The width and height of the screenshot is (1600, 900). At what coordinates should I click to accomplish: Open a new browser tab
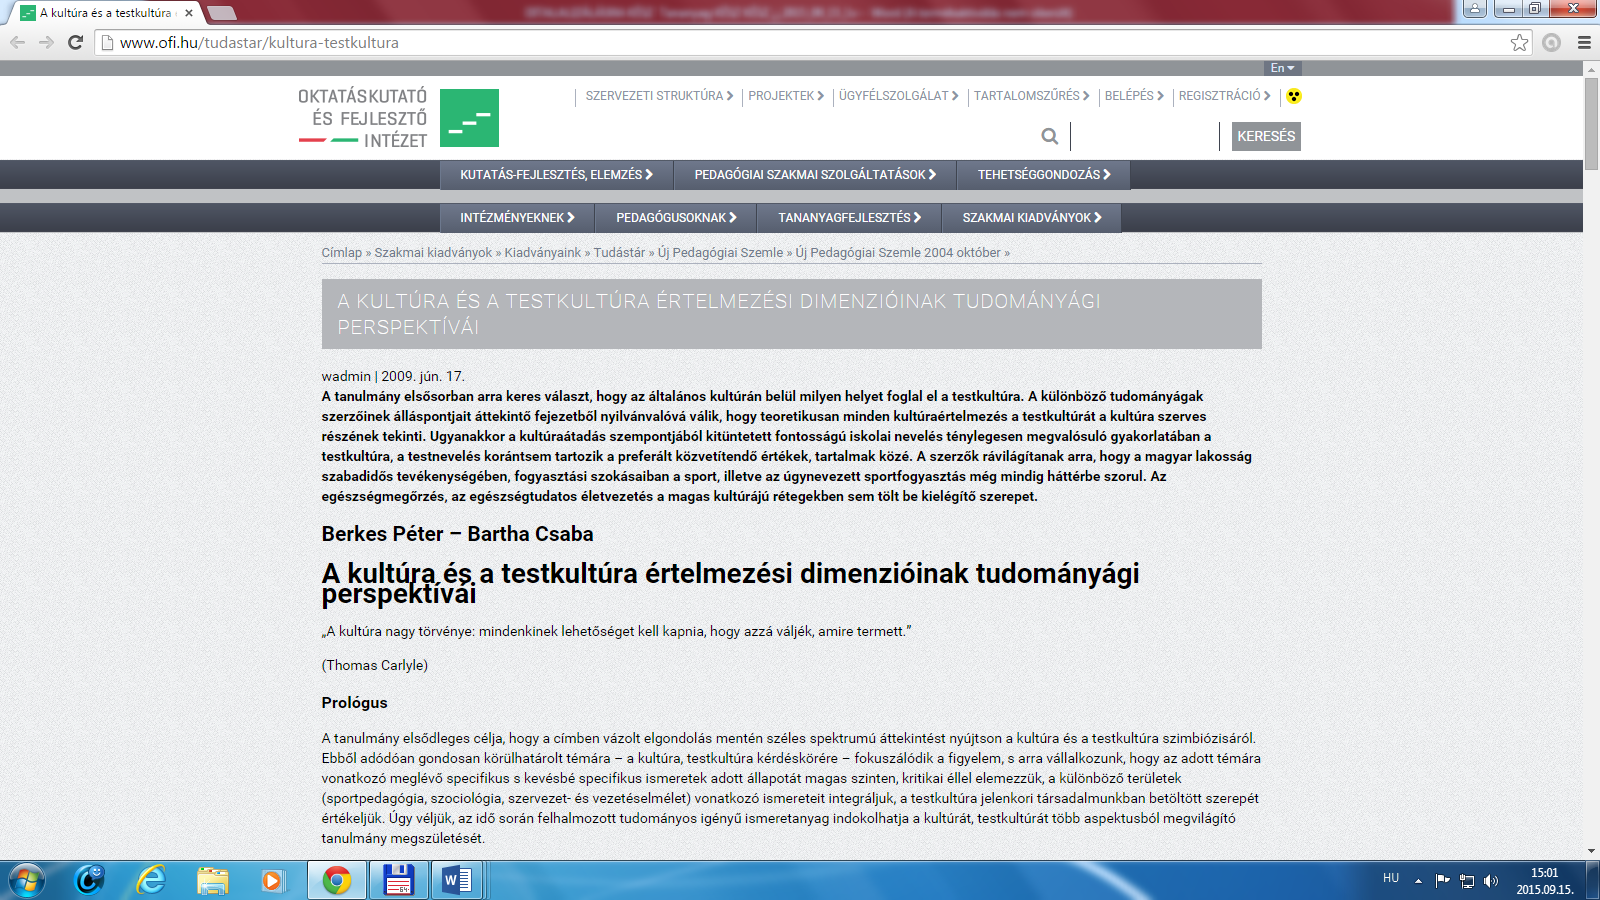(x=221, y=13)
